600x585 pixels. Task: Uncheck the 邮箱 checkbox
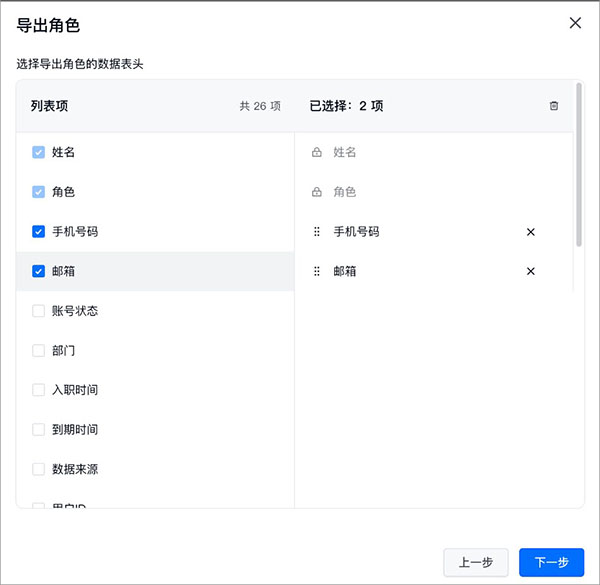tap(39, 271)
